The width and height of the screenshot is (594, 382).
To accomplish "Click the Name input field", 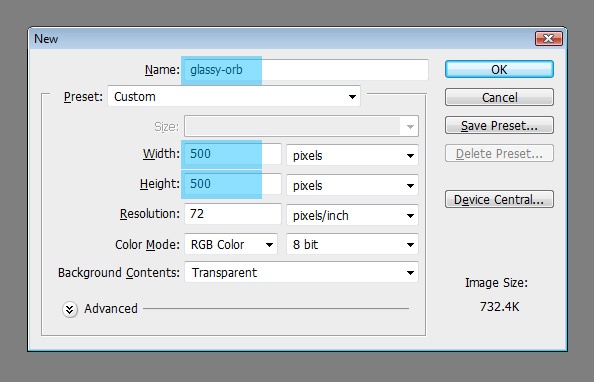I will tap(306, 70).
